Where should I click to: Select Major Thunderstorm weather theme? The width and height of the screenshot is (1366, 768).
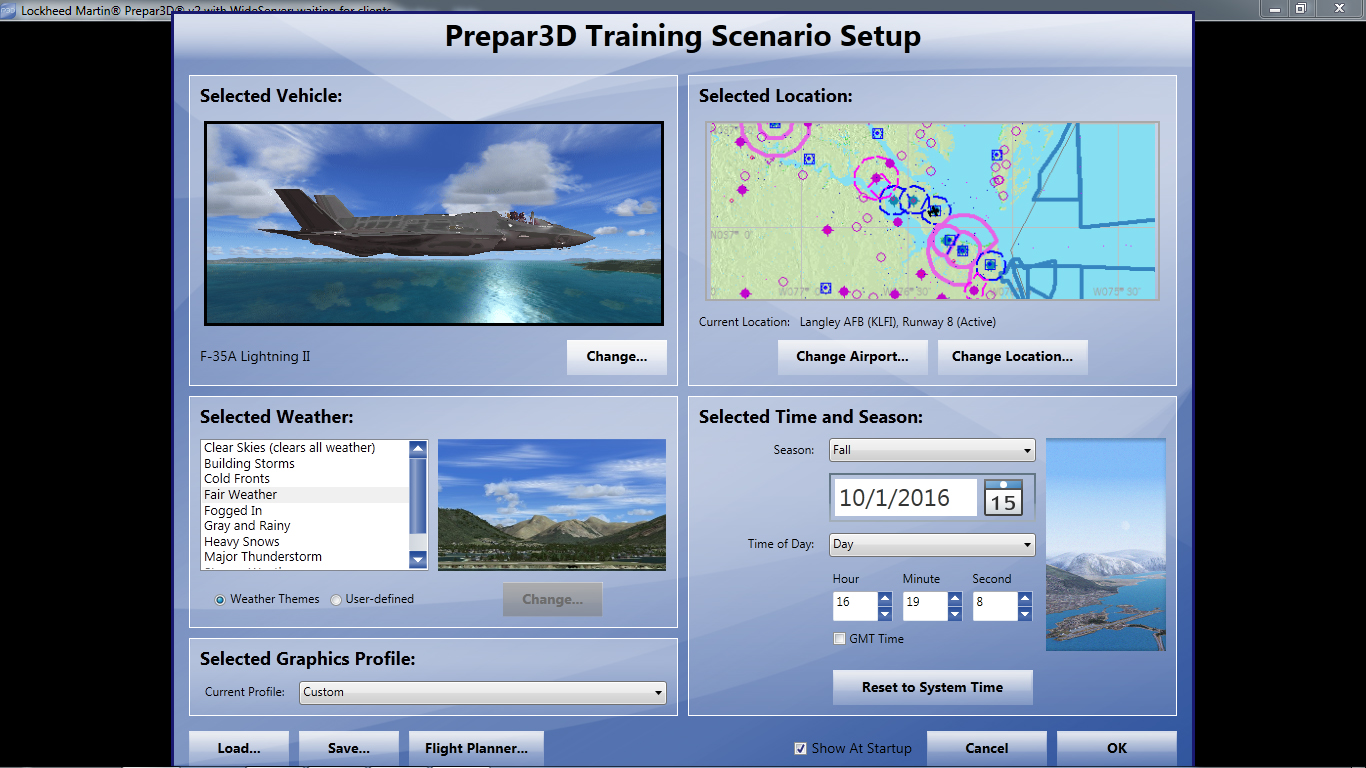pos(305,557)
